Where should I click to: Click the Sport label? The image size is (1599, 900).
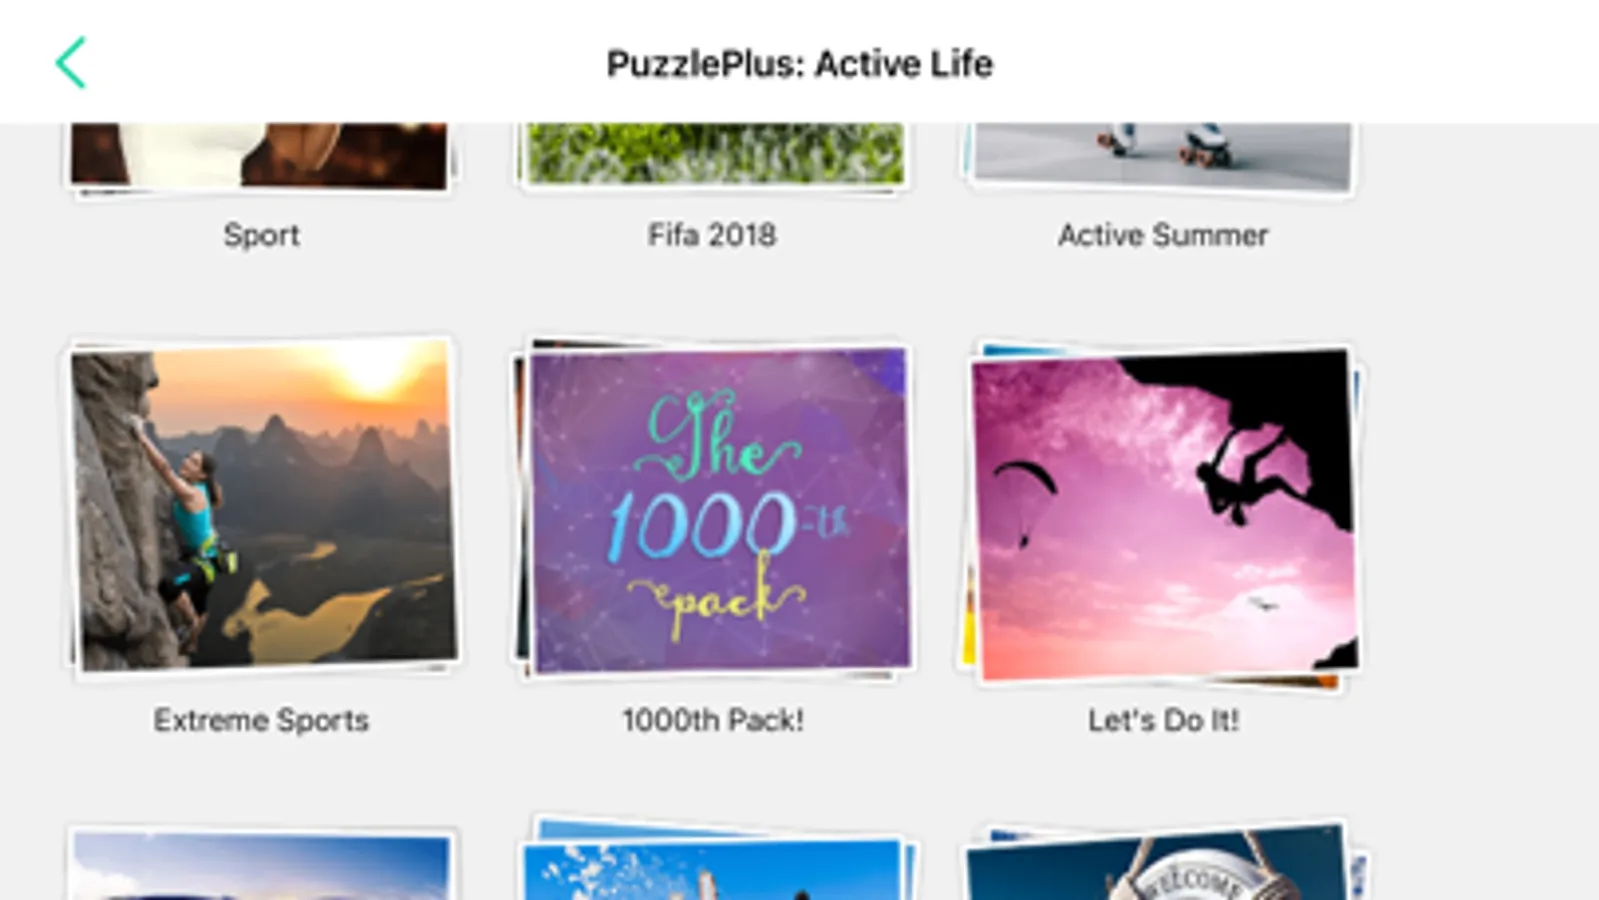(x=261, y=235)
